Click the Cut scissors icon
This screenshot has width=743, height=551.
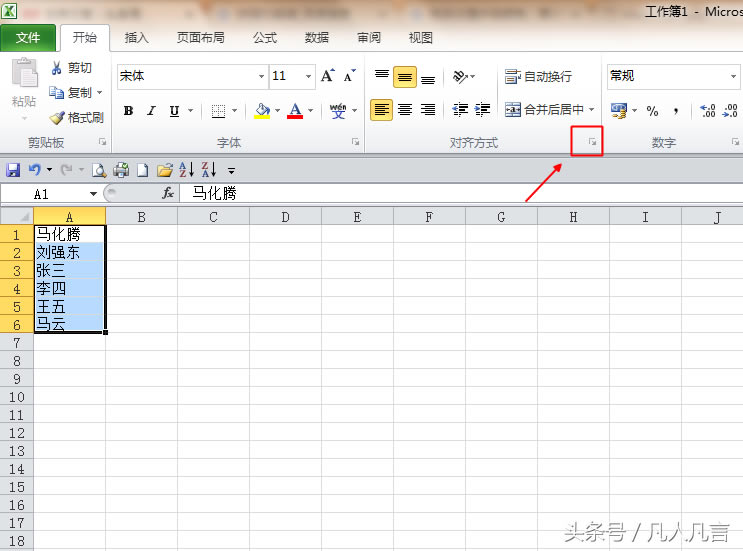tap(56, 68)
